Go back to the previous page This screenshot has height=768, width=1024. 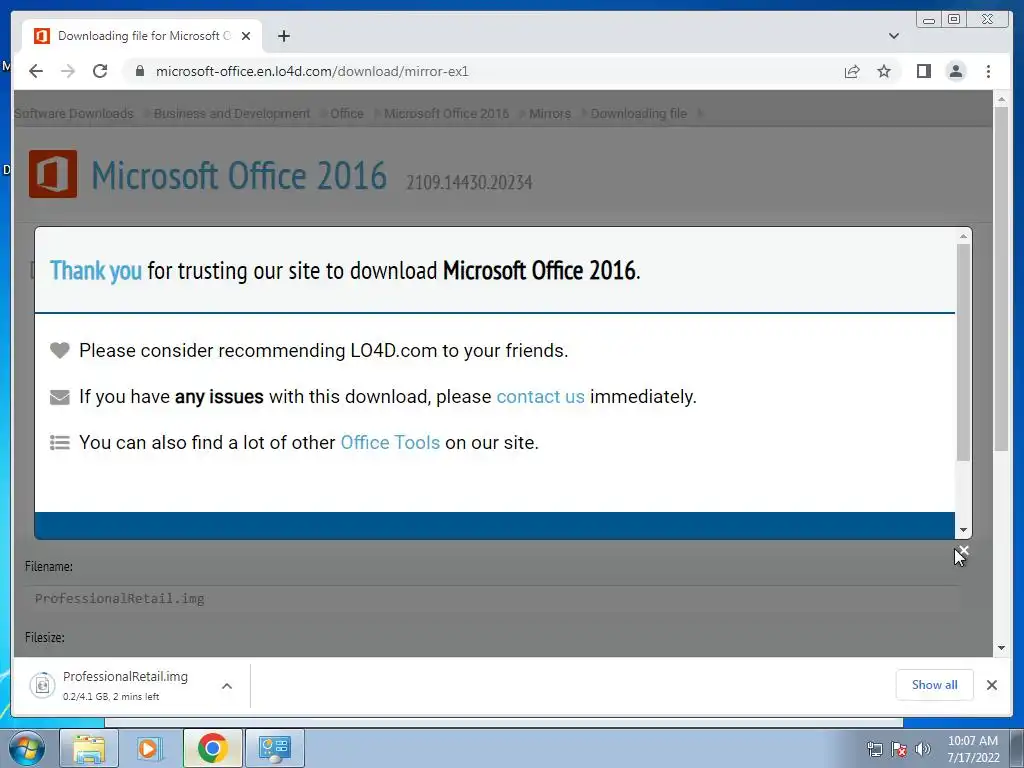pyautogui.click(x=36, y=71)
